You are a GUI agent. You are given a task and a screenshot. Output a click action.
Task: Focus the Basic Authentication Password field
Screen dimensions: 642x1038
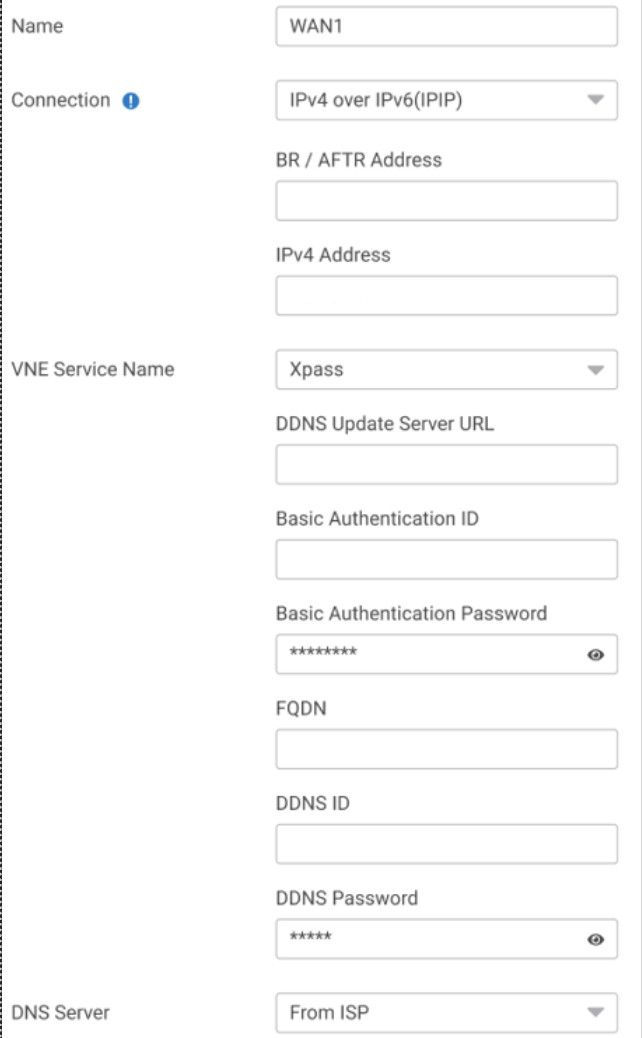coord(430,654)
